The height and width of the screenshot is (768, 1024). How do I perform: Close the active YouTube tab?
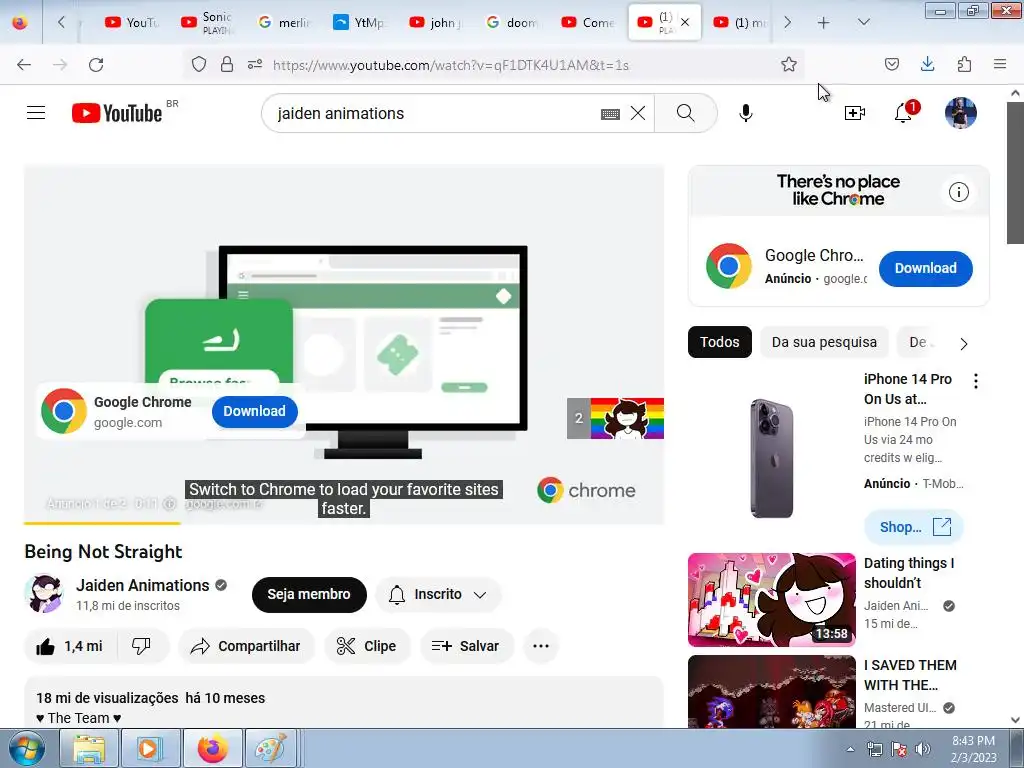(x=685, y=22)
